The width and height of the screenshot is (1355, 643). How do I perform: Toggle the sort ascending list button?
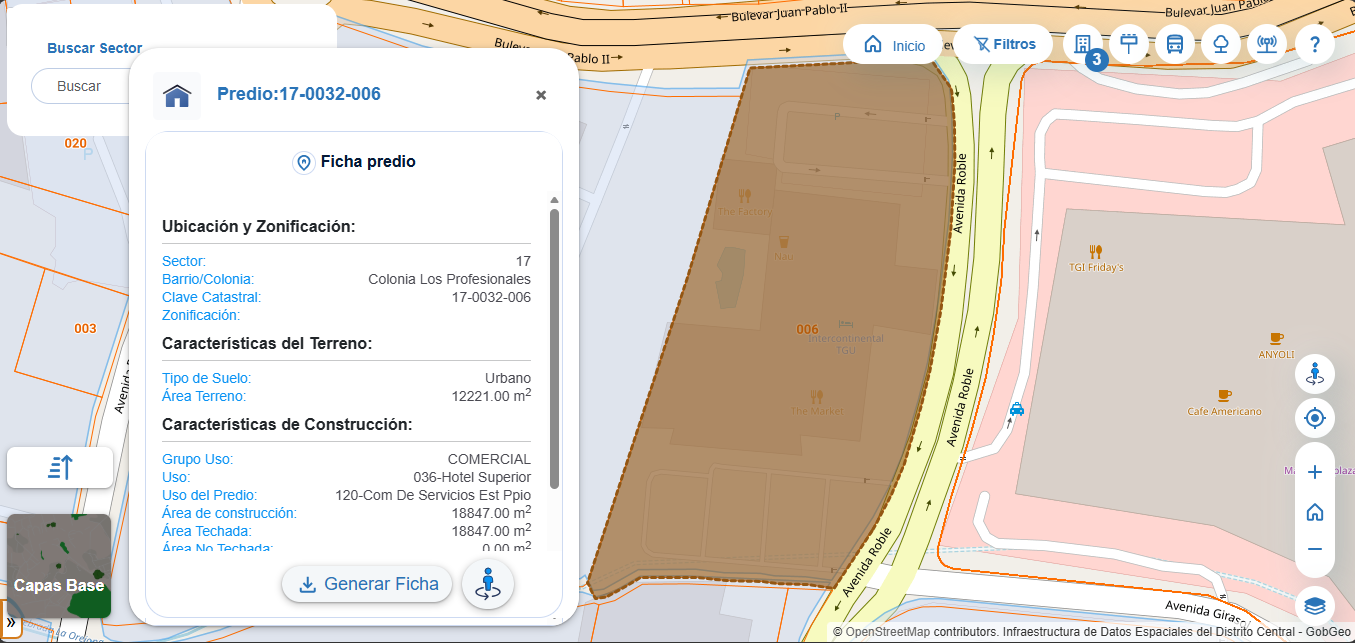(x=60, y=467)
